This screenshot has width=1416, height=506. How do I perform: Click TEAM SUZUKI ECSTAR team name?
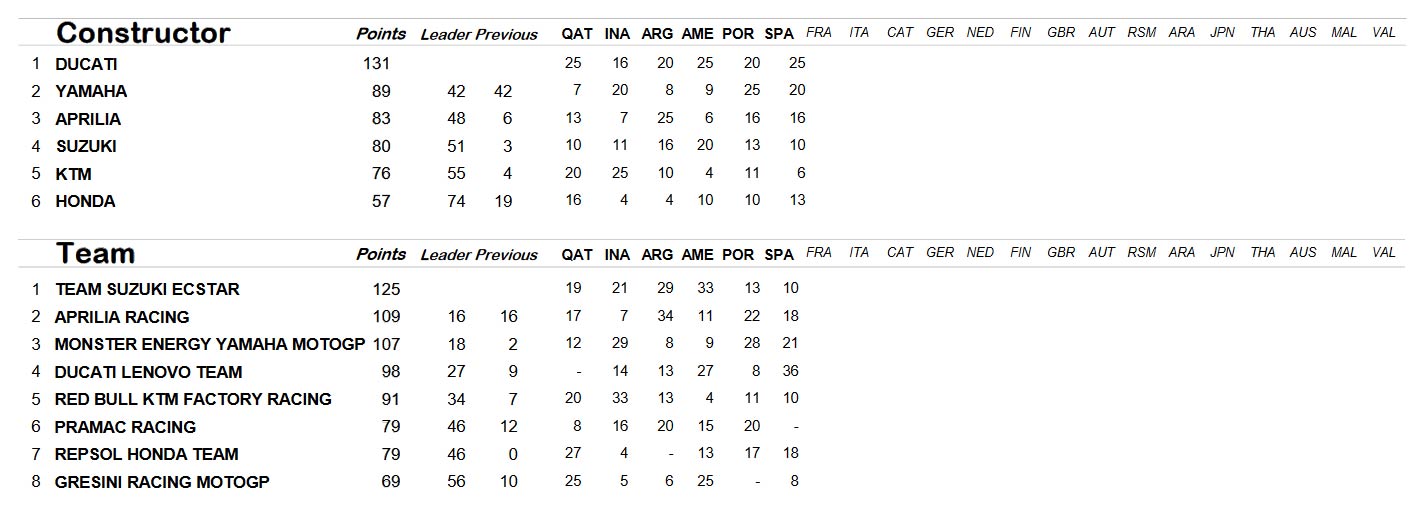pyautogui.click(x=147, y=289)
